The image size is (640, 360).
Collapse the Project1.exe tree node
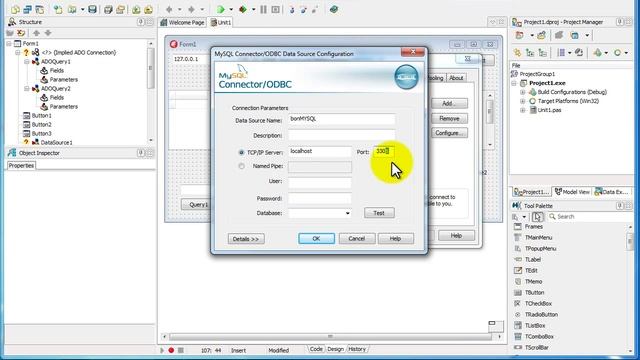[x=514, y=83]
